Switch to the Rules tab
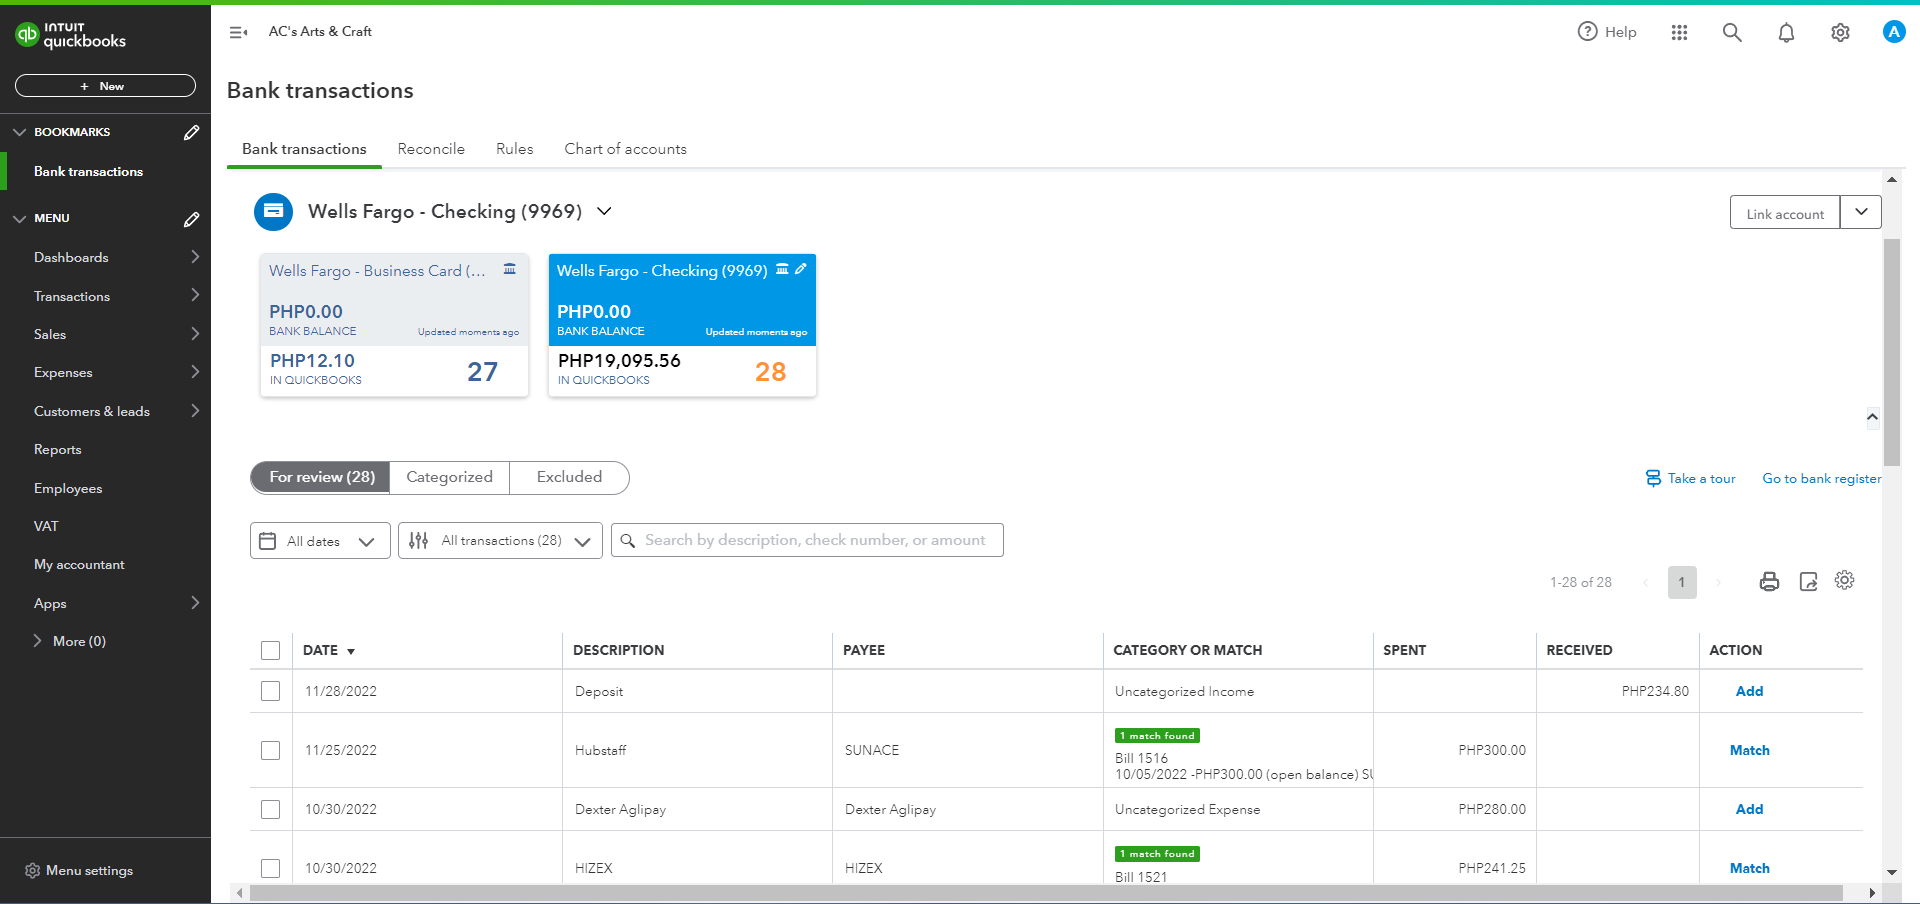The width and height of the screenshot is (1920, 904). 514,149
